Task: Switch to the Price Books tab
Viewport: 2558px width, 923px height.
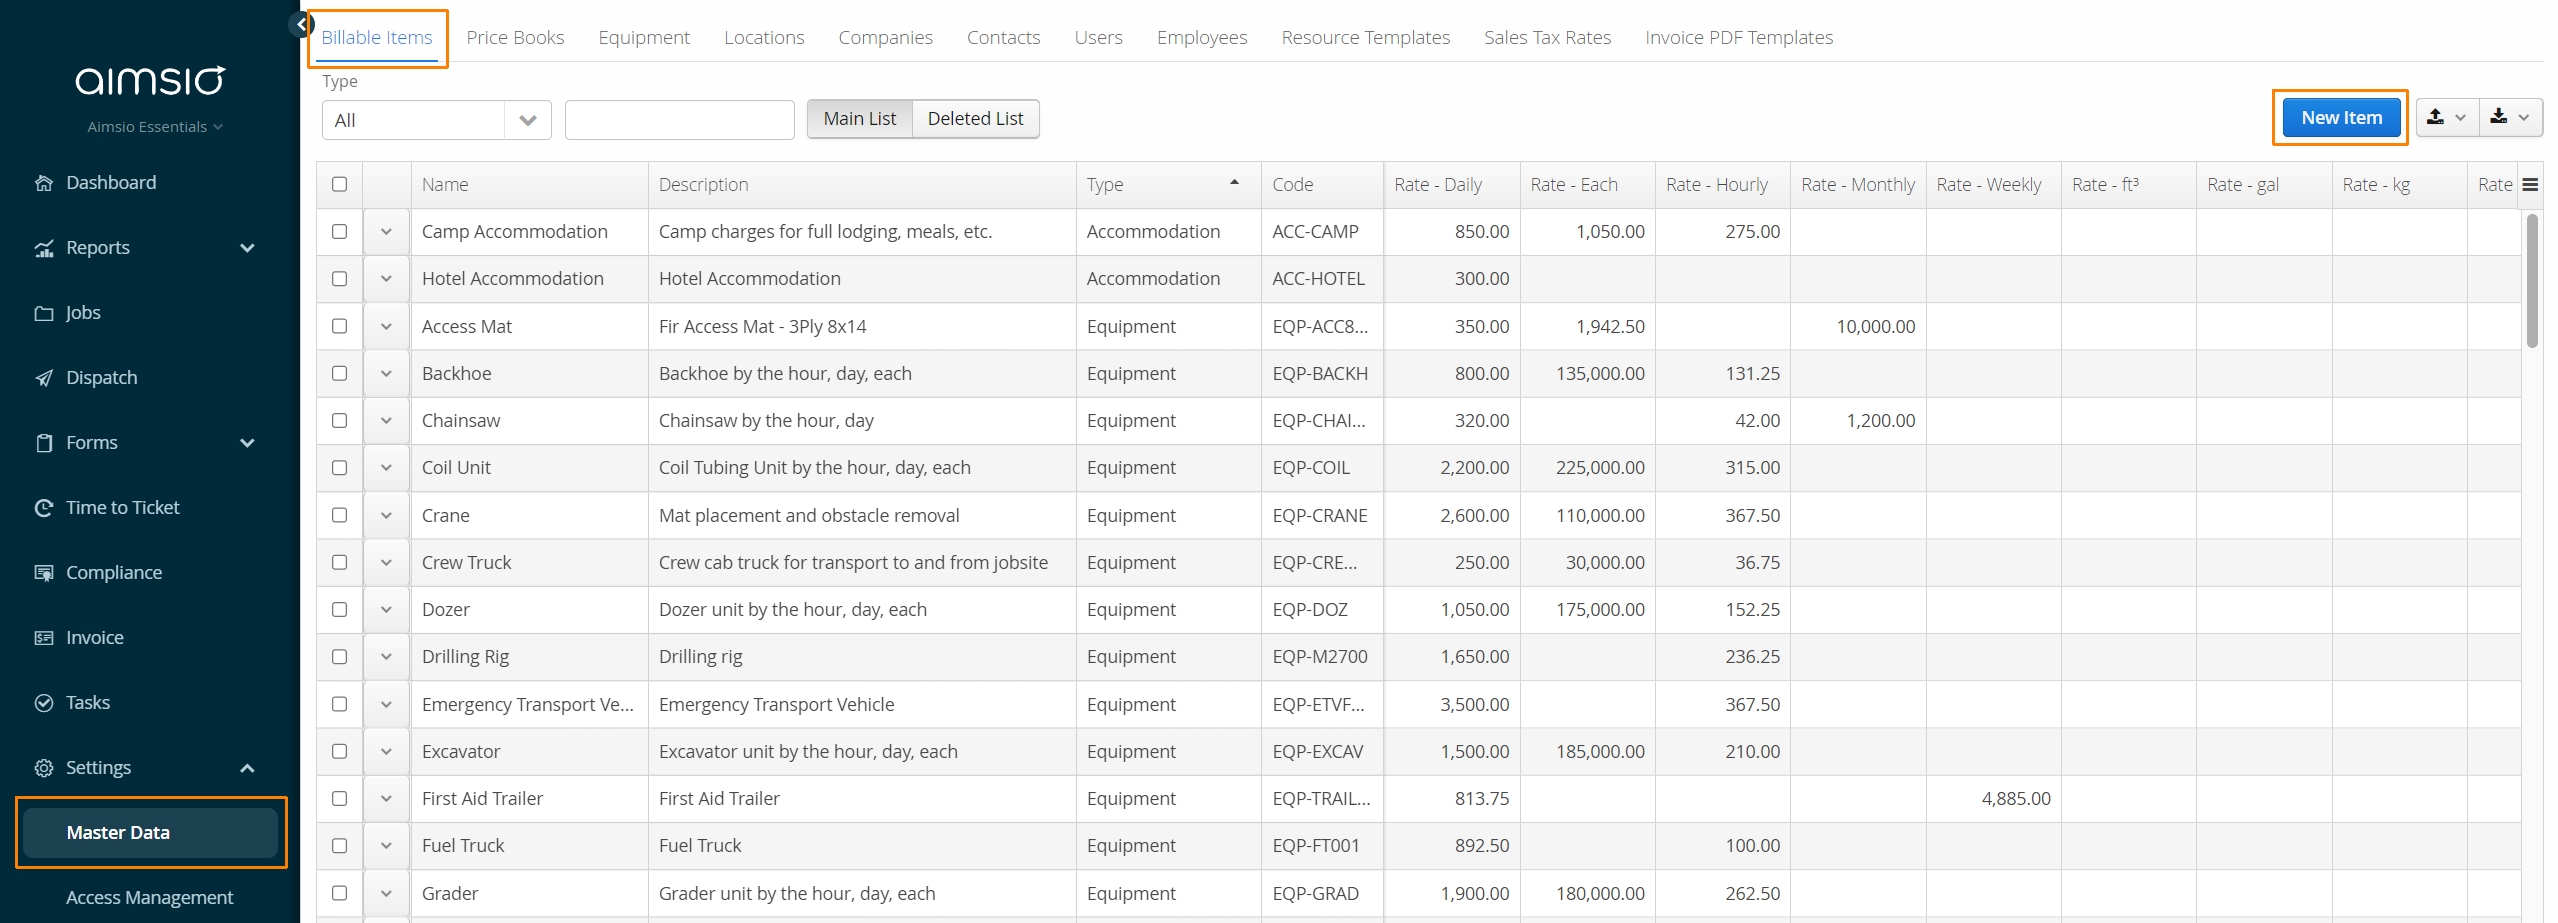Action: (515, 38)
